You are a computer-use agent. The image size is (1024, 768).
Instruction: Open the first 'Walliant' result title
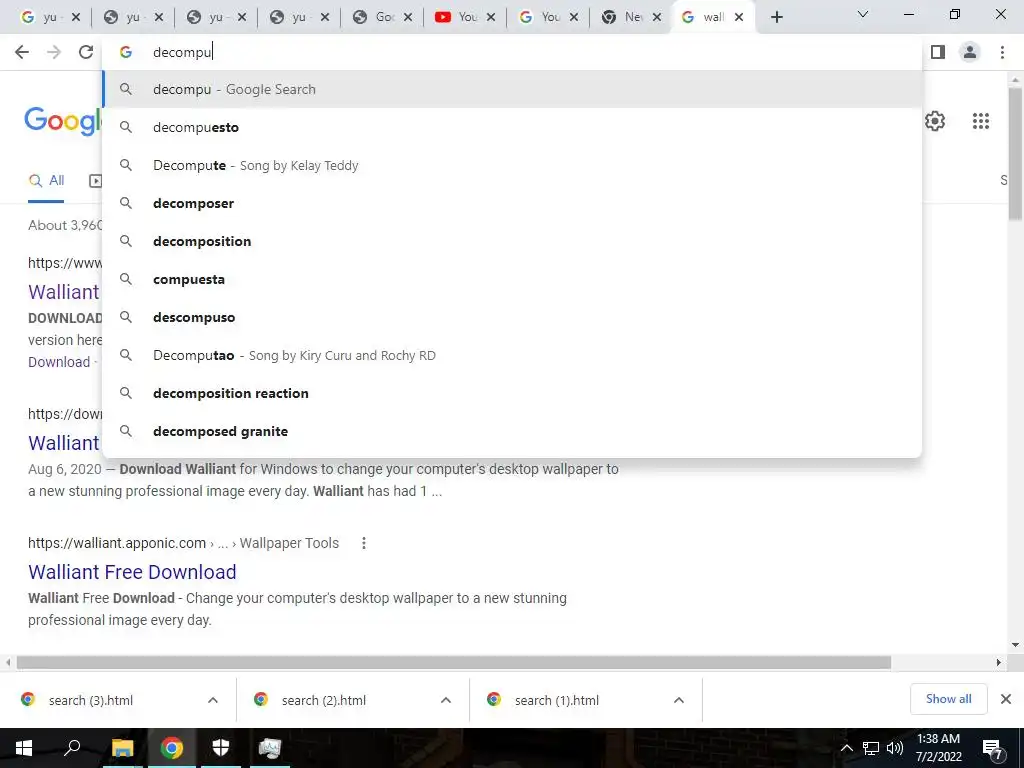tap(64, 292)
